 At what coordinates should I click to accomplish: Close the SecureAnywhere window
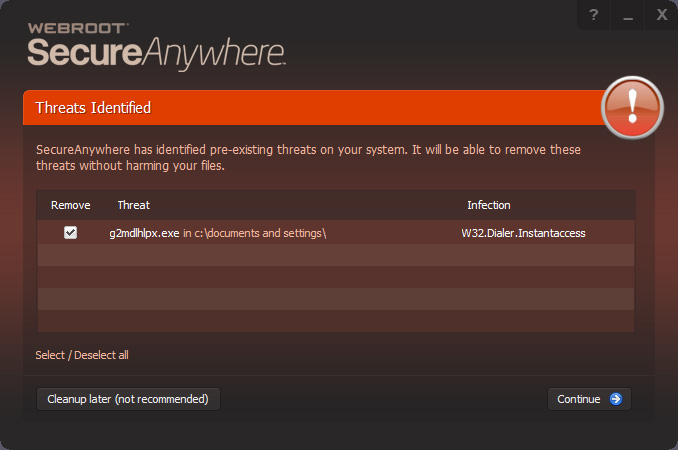pos(661,14)
